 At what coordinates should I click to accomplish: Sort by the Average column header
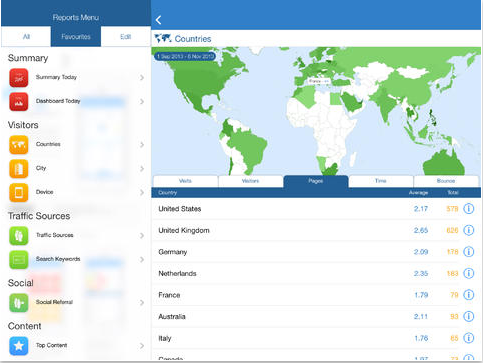click(418, 193)
